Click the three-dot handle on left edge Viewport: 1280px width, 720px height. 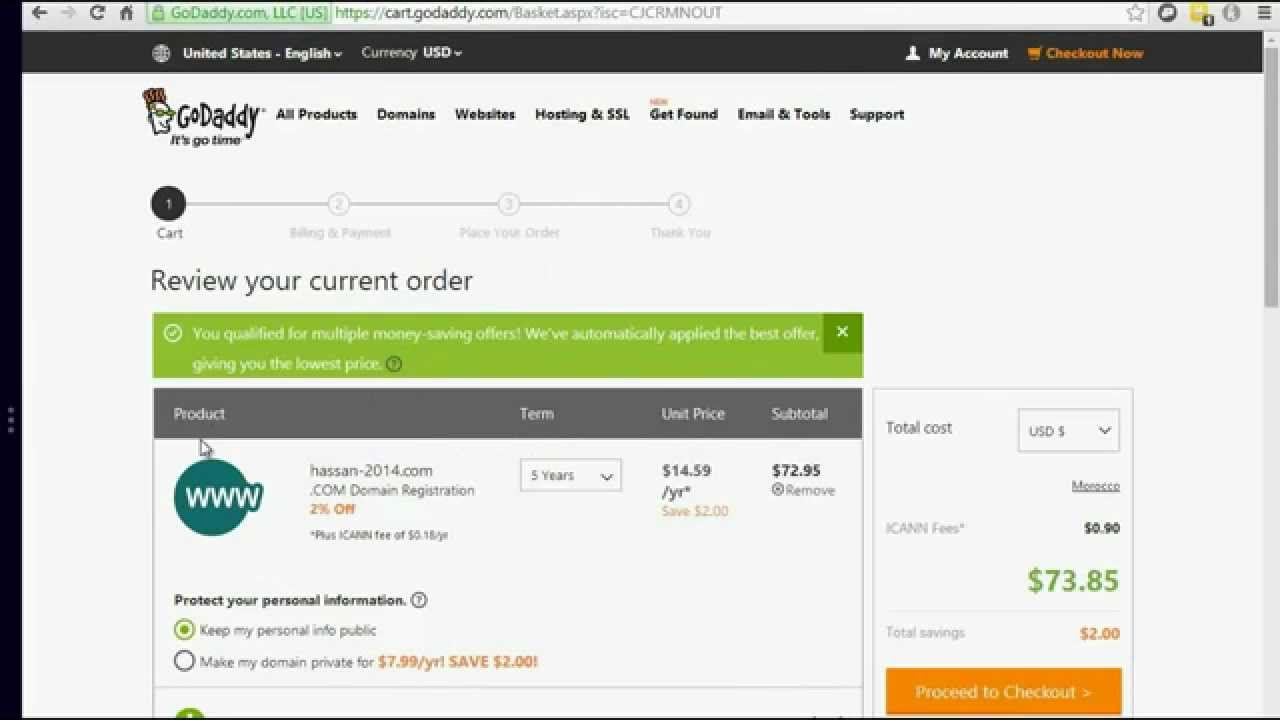(11, 419)
